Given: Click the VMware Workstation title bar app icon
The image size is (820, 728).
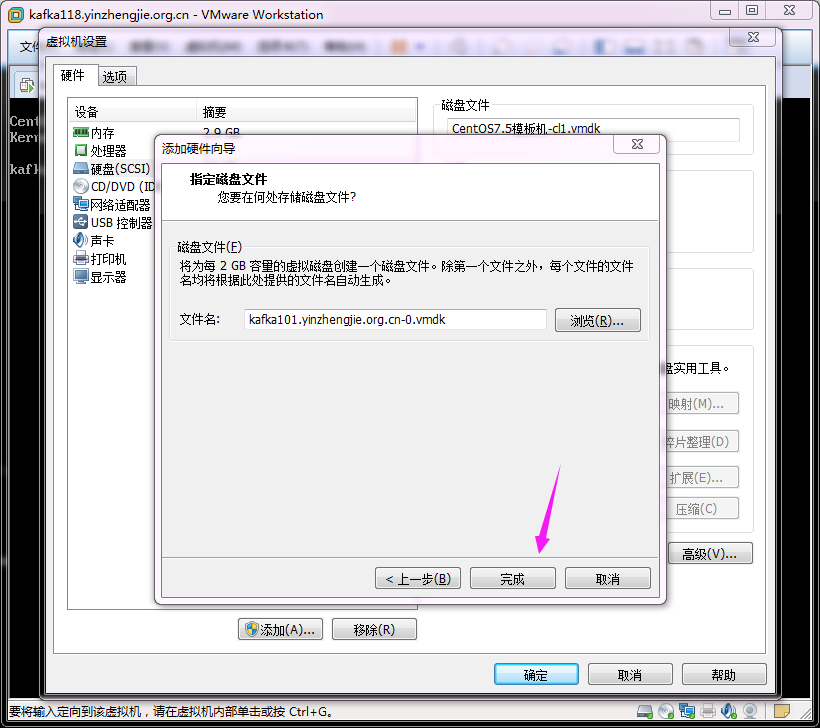Looking at the screenshot, I should coord(16,15).
